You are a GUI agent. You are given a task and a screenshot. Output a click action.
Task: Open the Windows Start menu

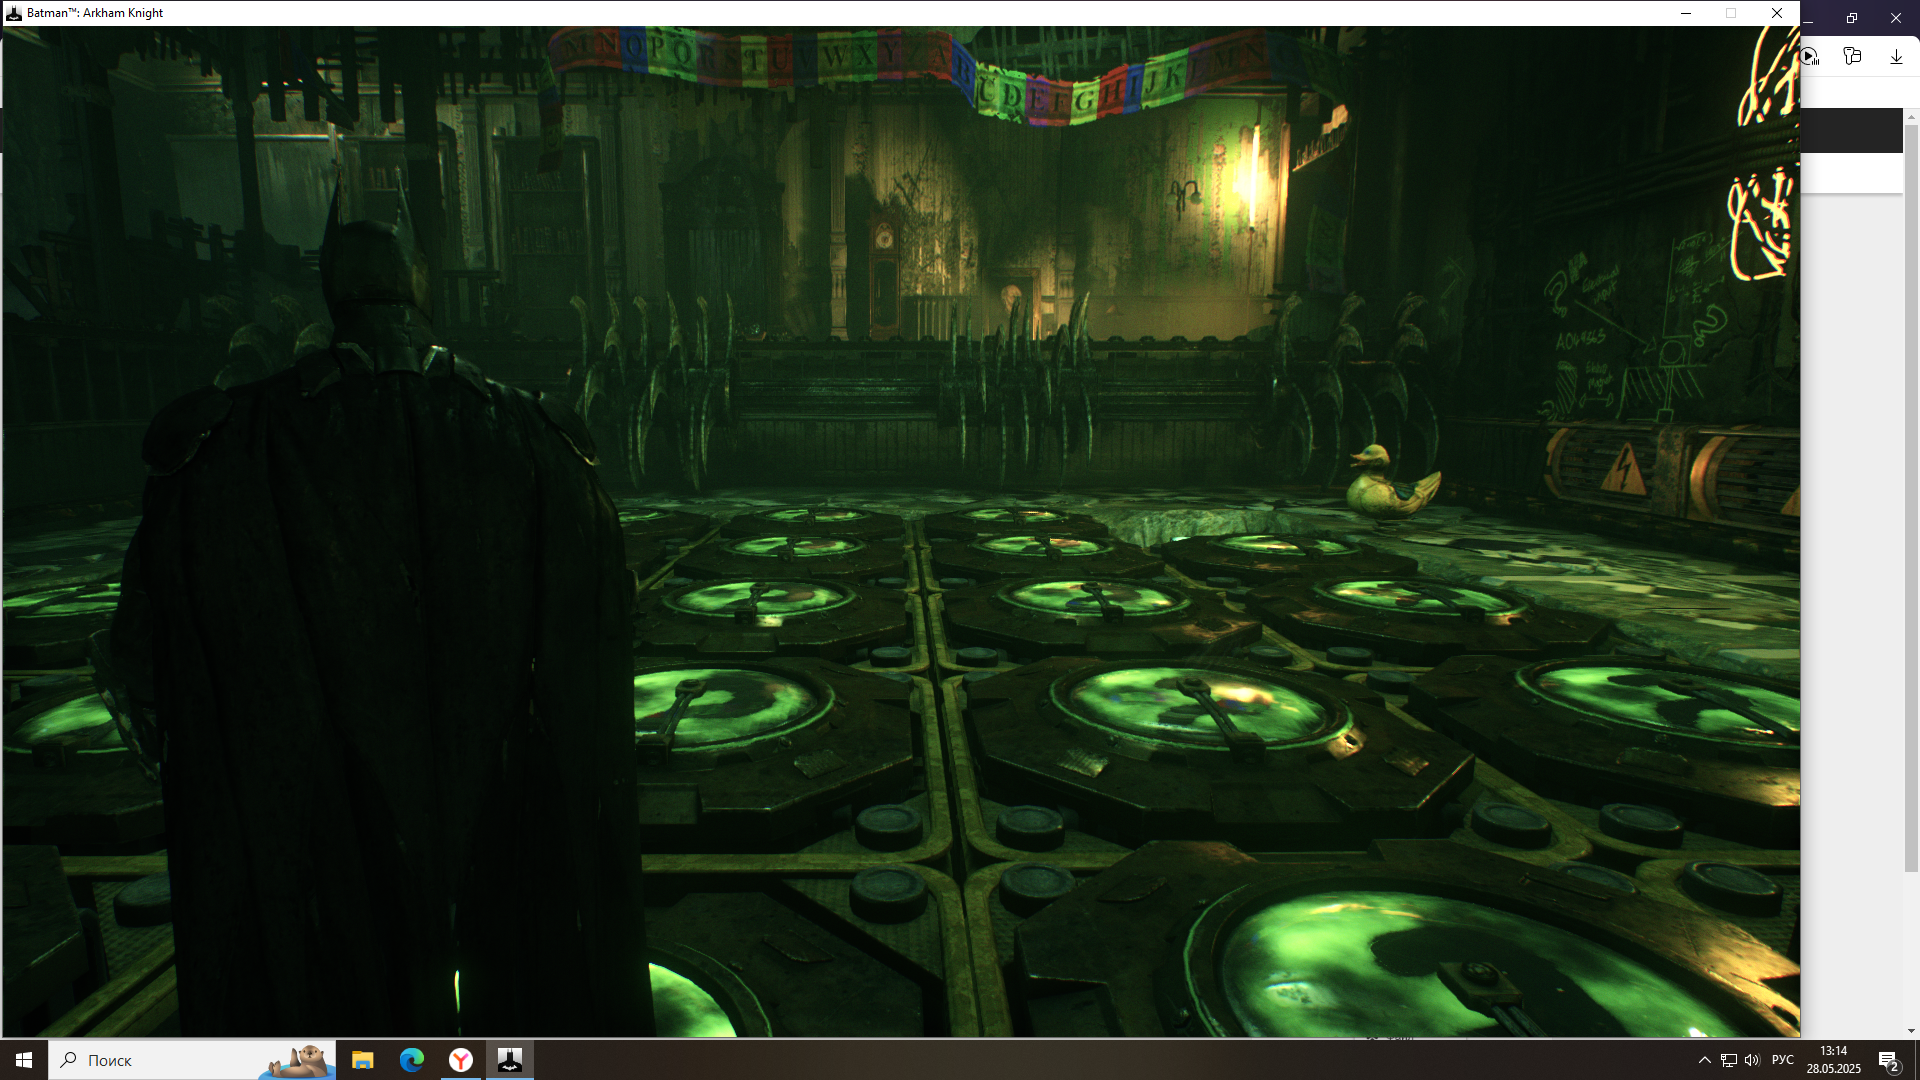click(x=24, y=1060)
